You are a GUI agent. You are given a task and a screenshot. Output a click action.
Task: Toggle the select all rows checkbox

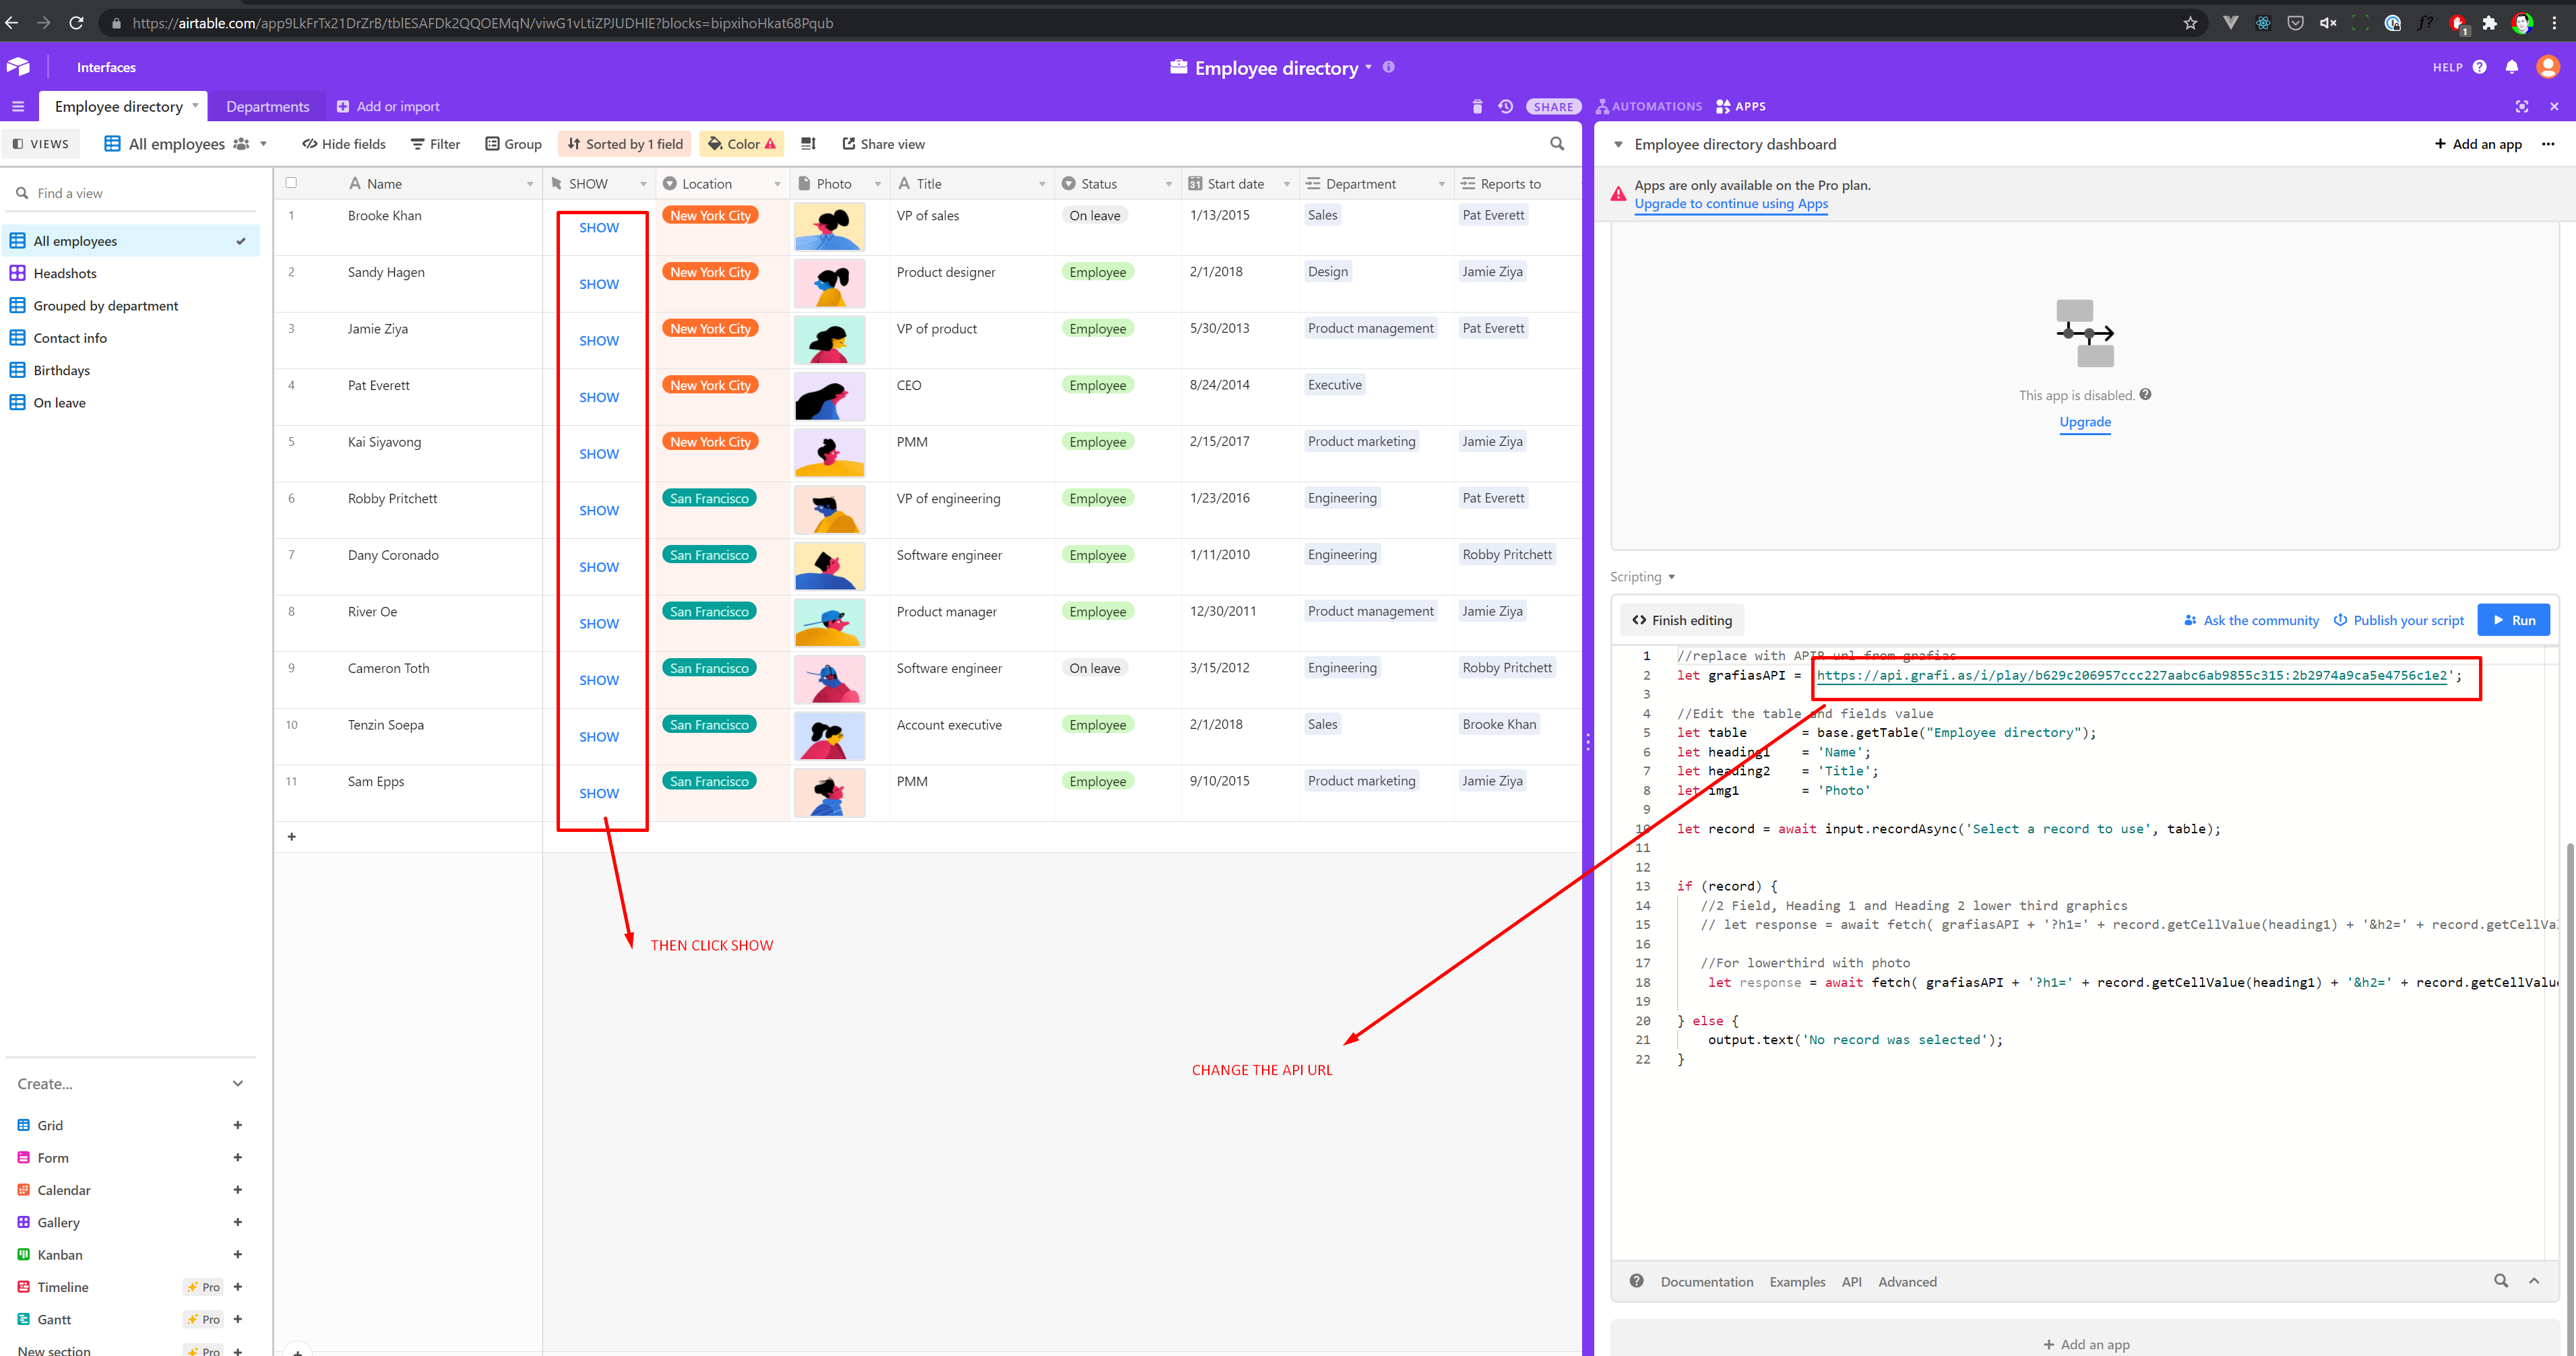pyautogui.click(x=291, y=183)
